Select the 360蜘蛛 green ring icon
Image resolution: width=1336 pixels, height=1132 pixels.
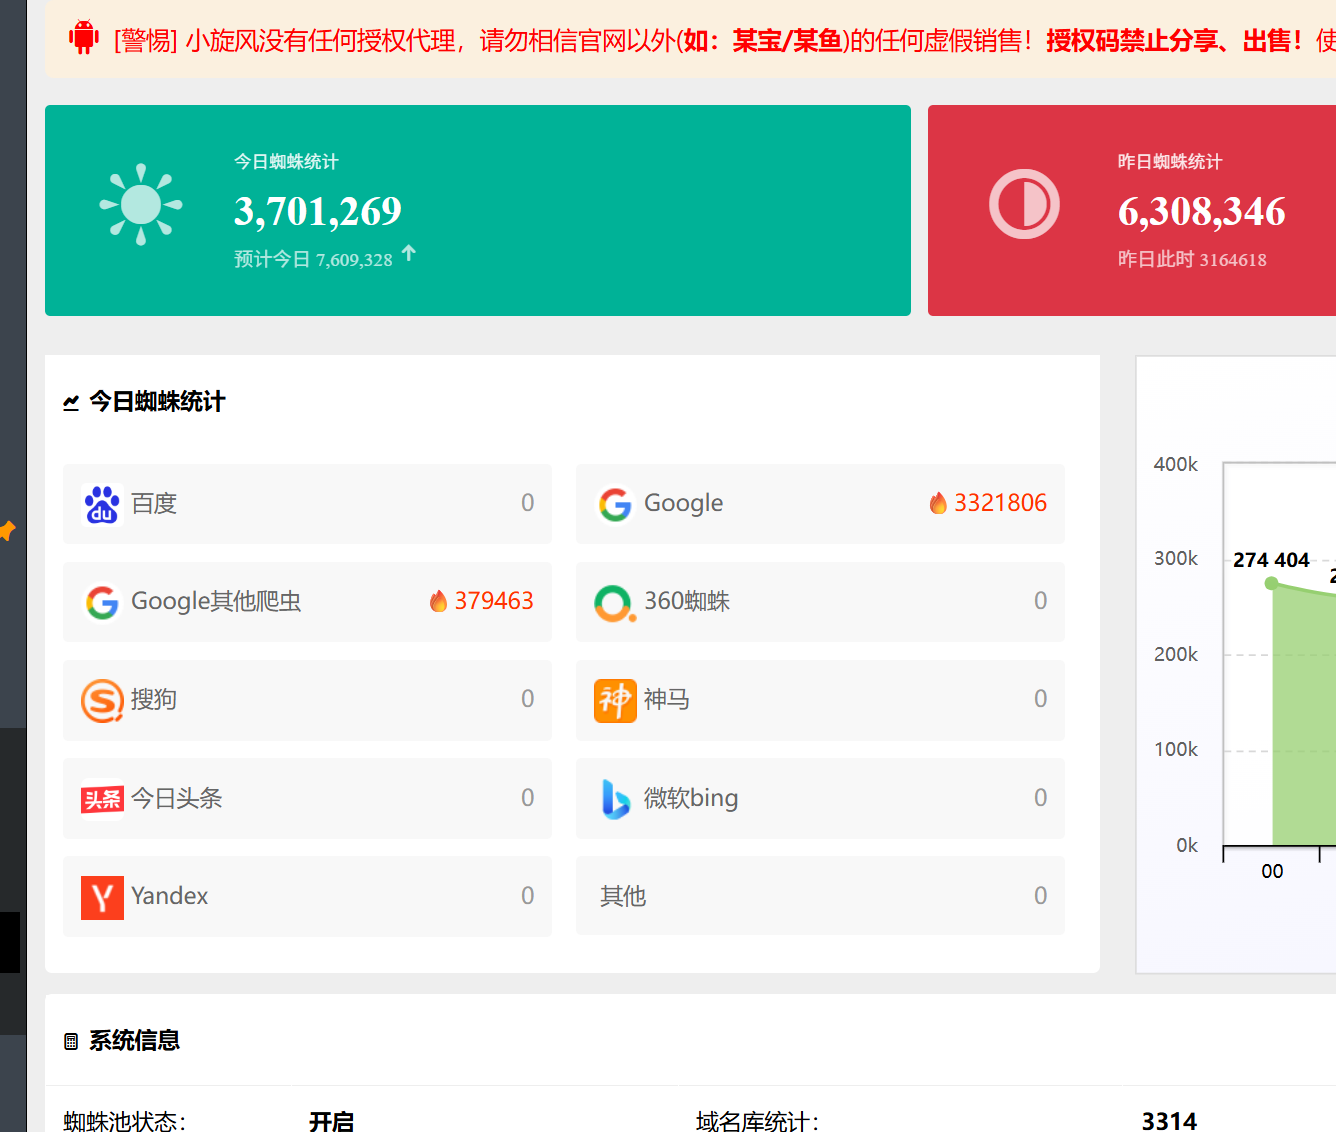[614, 603]
